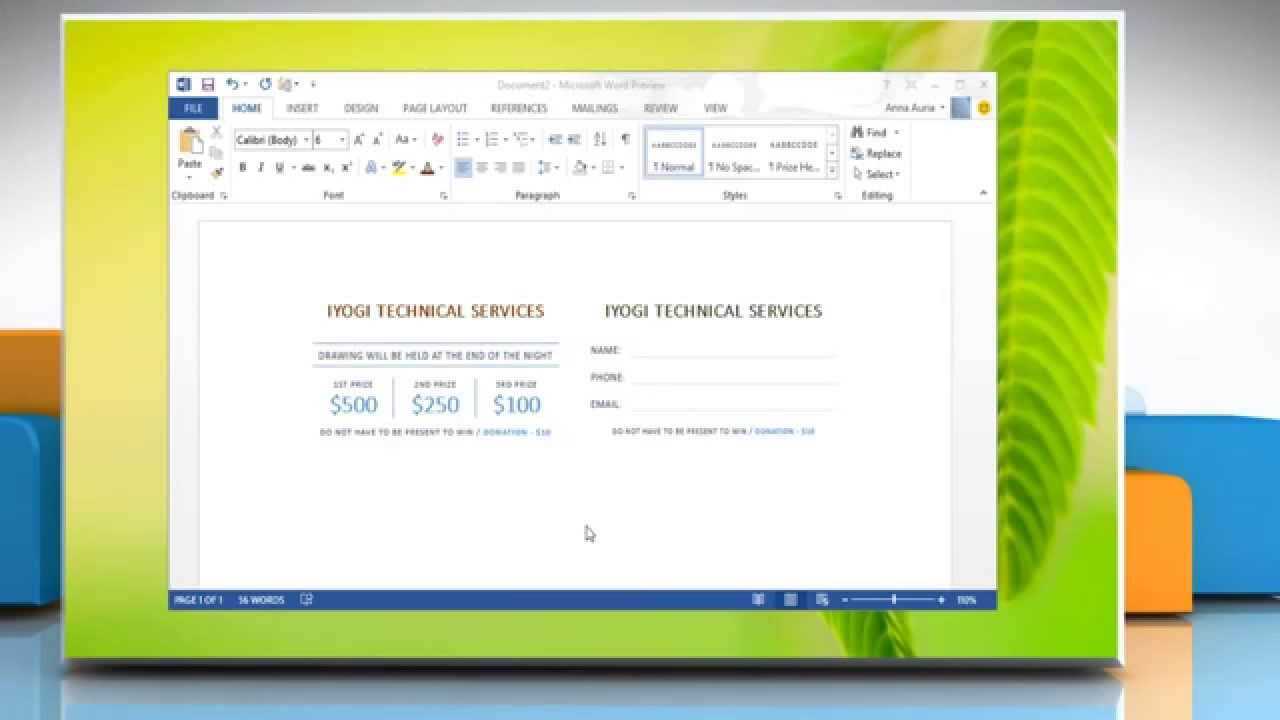Toggle Print Layout view in status bar
The image size is (1280, 720).
tap(790, 600)
